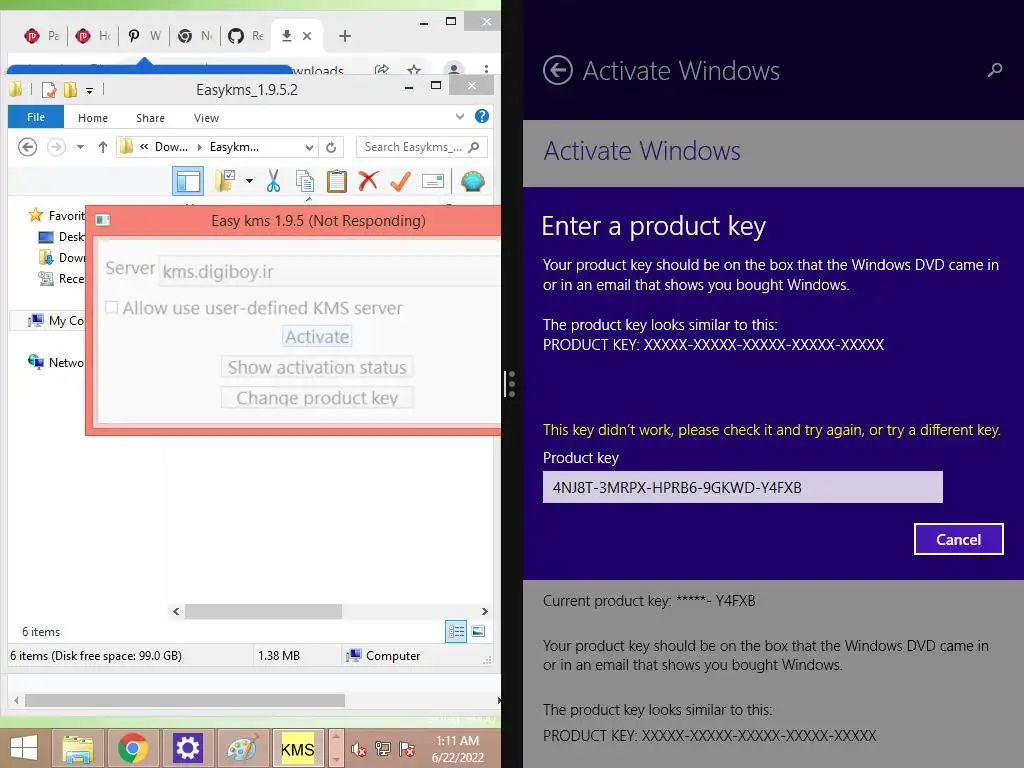Open new tab in Chrome
The width and height of the screenshot is (1024, 768).
(345, 36)
